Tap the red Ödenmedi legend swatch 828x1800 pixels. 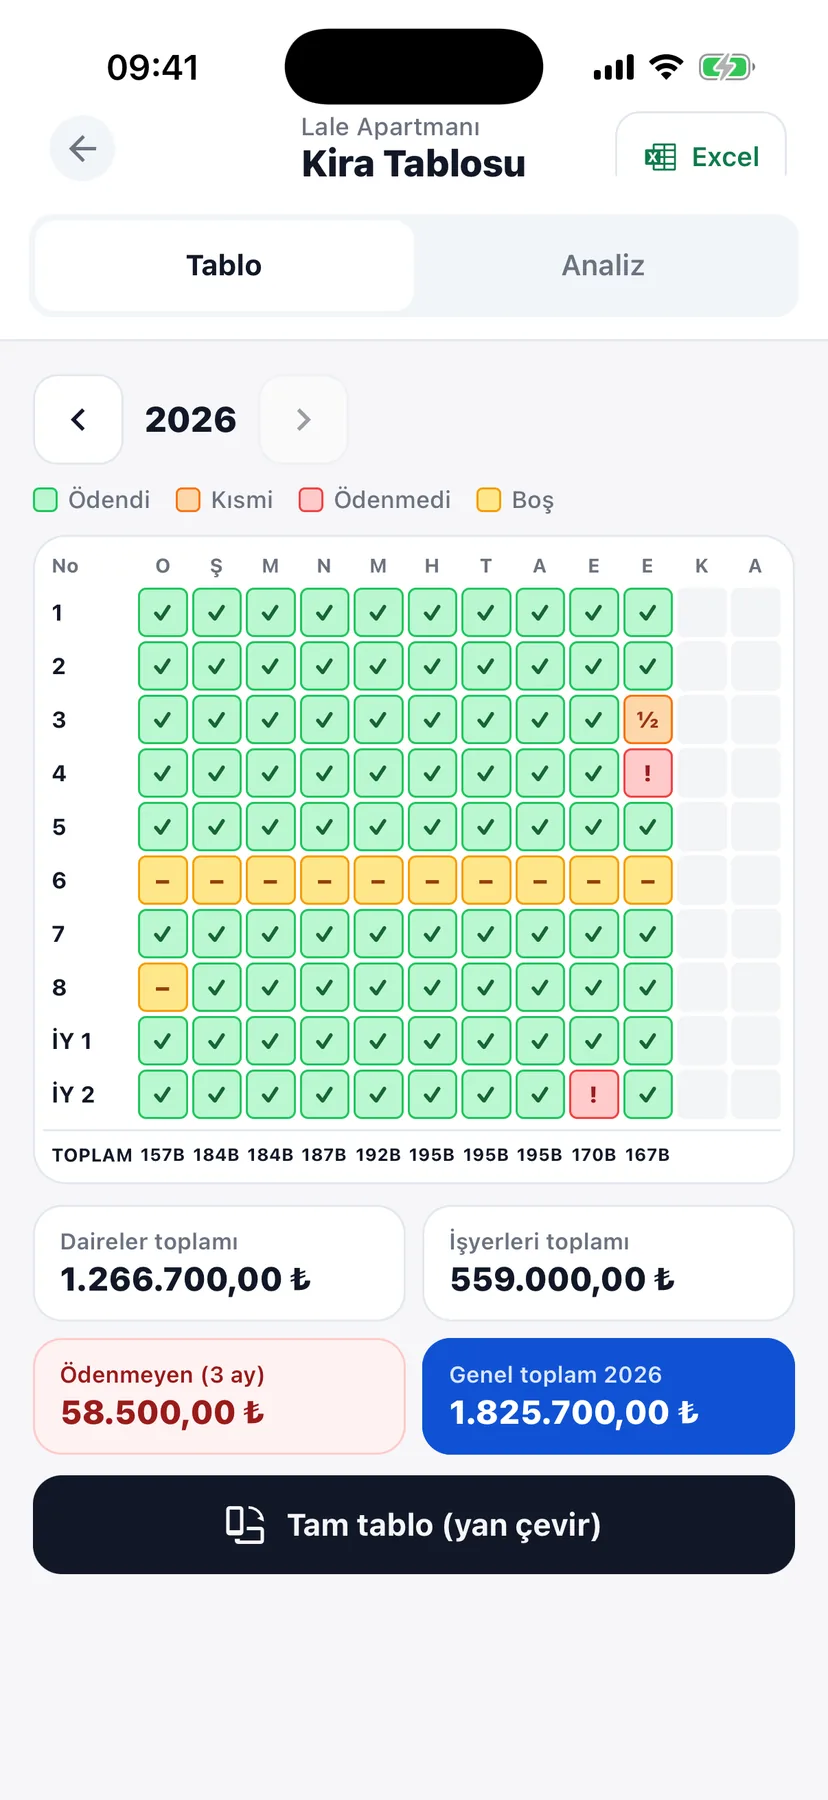[311, 500]
